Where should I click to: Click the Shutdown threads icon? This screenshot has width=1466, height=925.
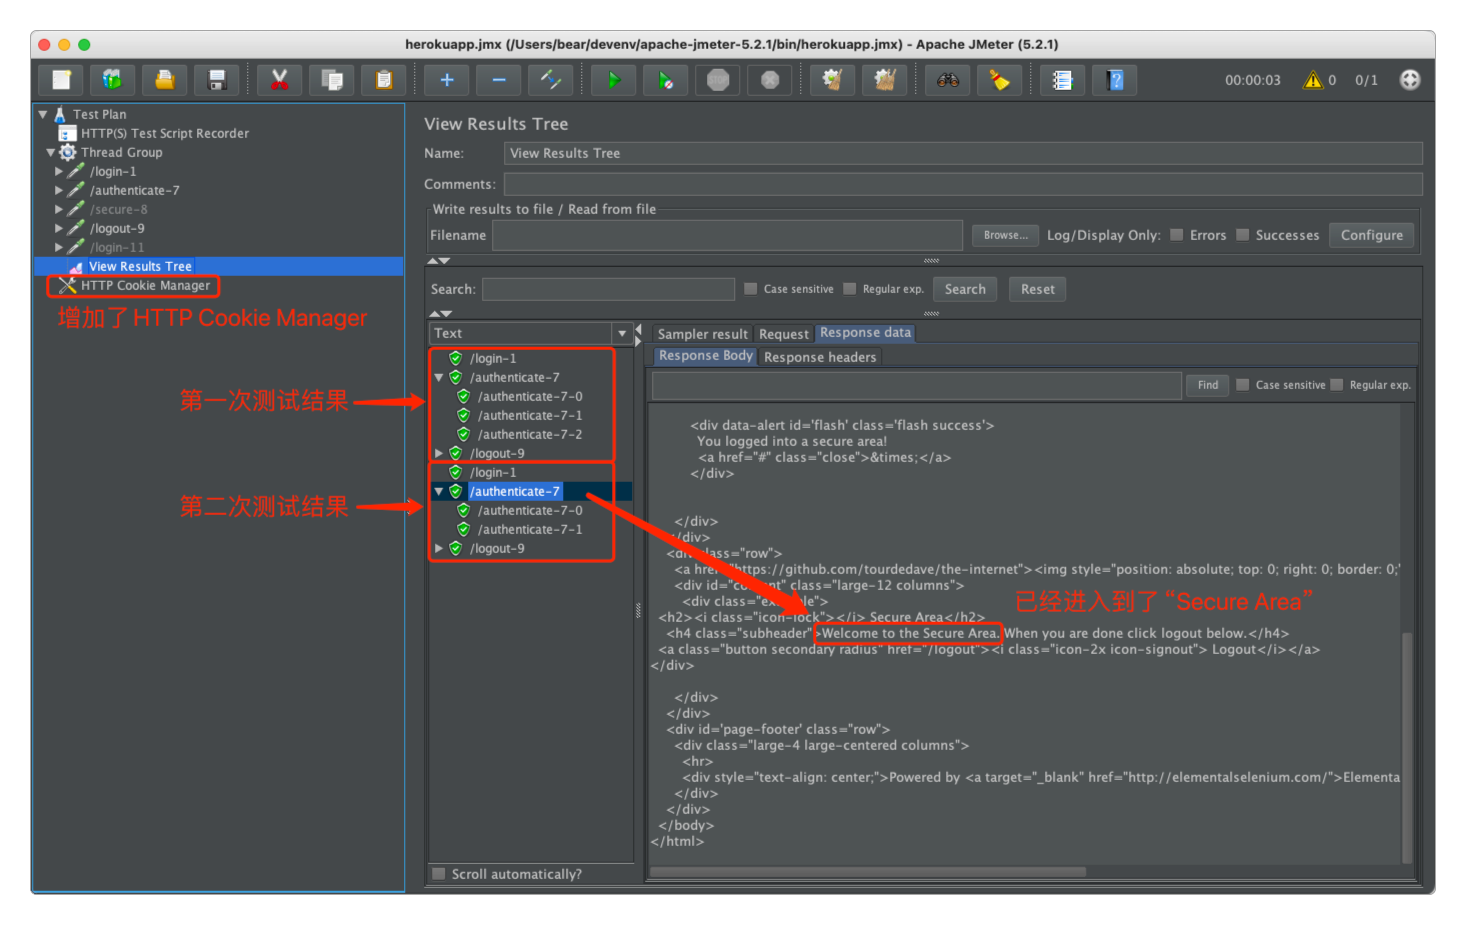(x=770, y=80)
